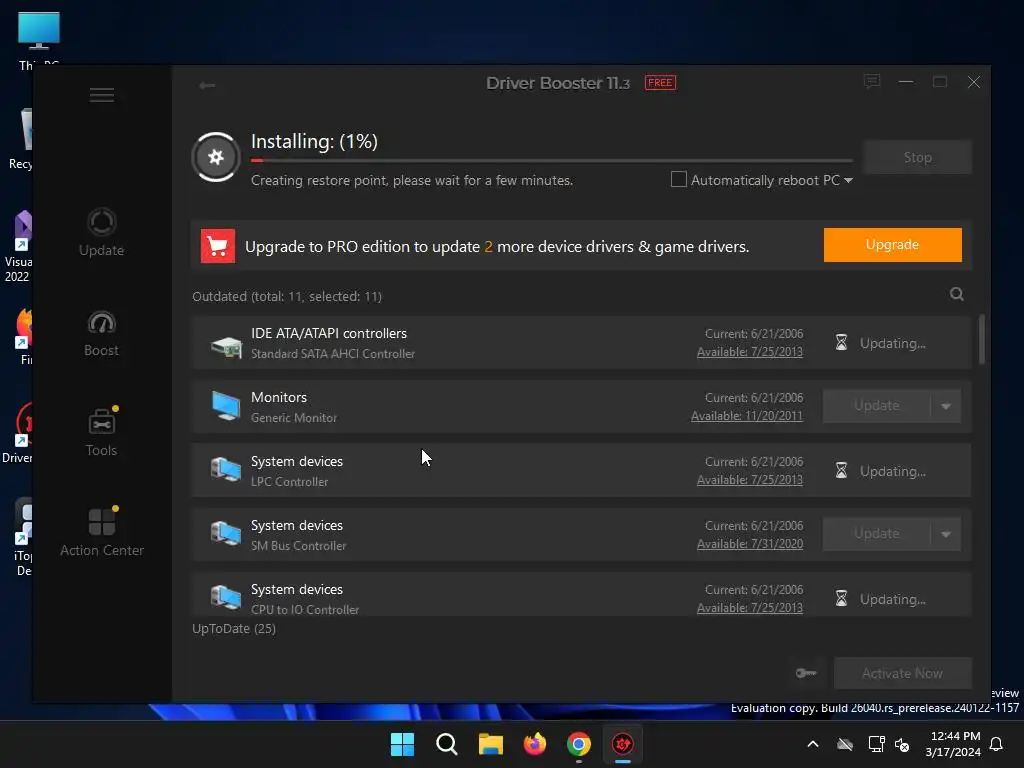Viewport: 1024px width, 768px height.
Task: Click Activate Now button
Action: click(x=903, y=673)
